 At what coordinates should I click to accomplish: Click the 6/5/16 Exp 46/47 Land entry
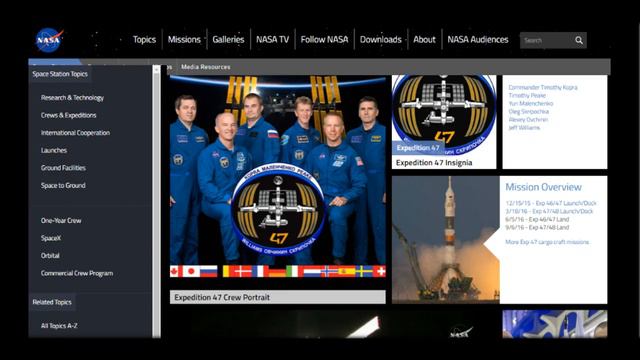pyautogui.click(x=537, y=220)
